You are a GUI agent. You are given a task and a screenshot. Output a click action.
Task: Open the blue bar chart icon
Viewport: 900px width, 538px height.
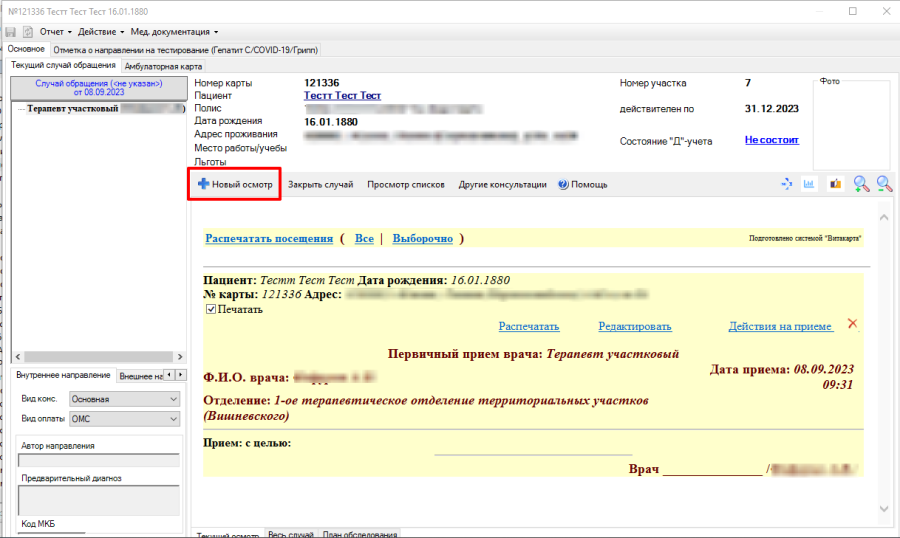808,184
